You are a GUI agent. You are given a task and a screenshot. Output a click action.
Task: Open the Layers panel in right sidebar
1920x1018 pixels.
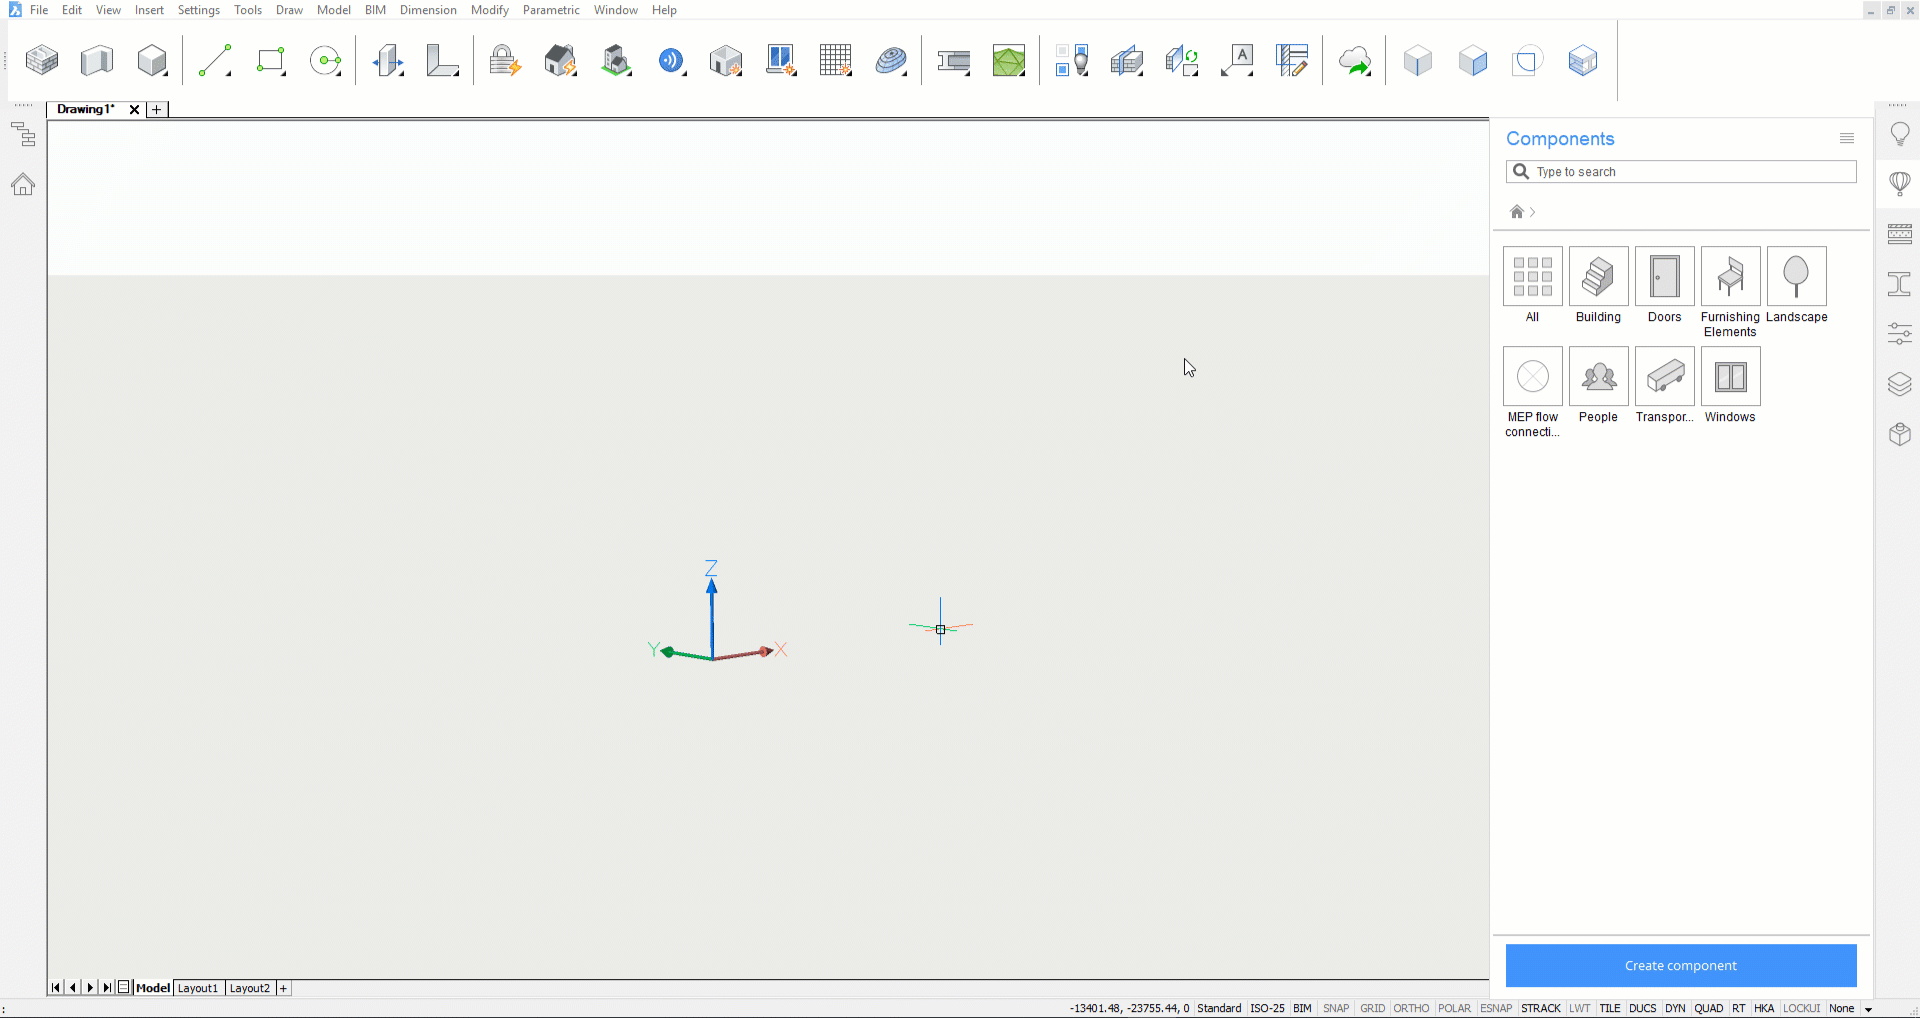[1900, 384]
